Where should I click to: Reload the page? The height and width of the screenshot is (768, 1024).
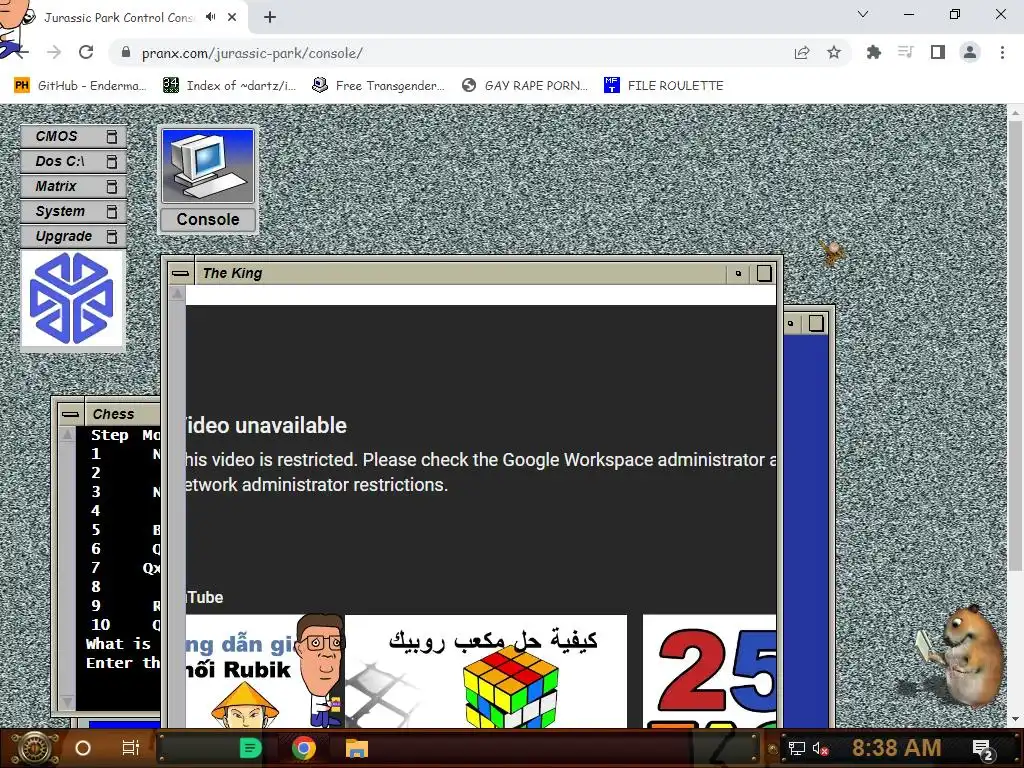(x=86, y=53)
